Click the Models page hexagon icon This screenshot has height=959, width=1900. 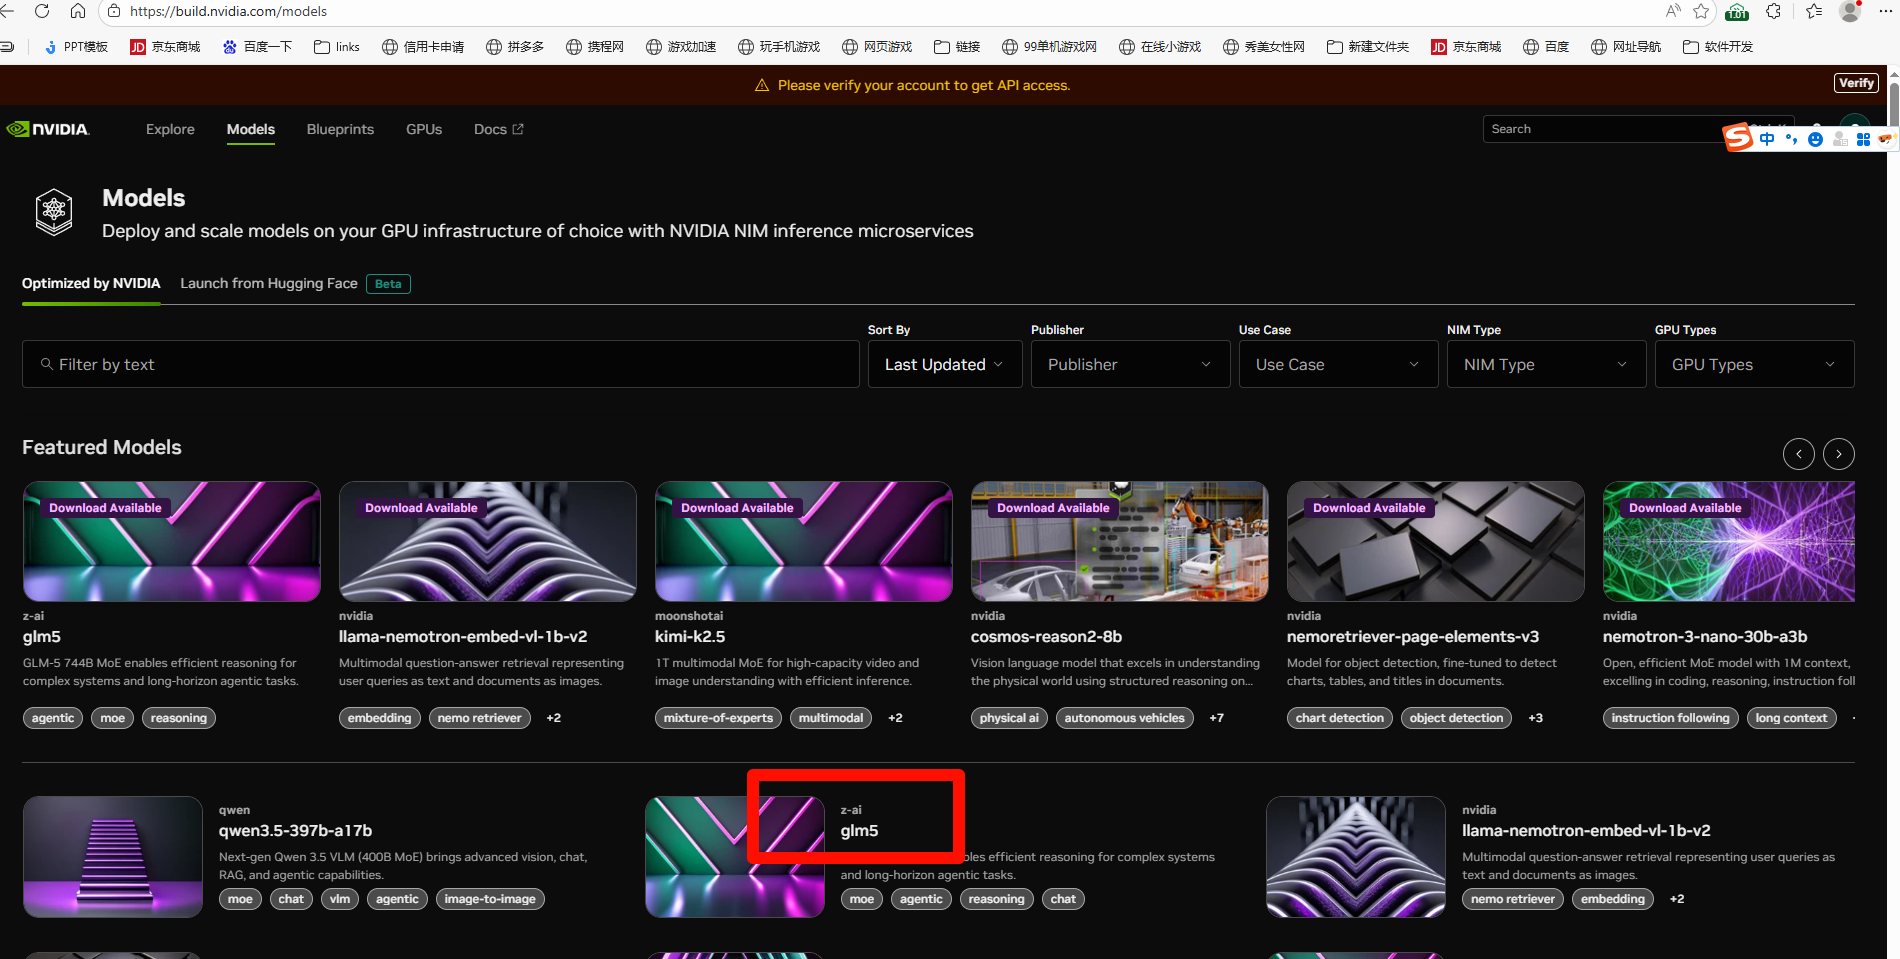tap(54, 211)
